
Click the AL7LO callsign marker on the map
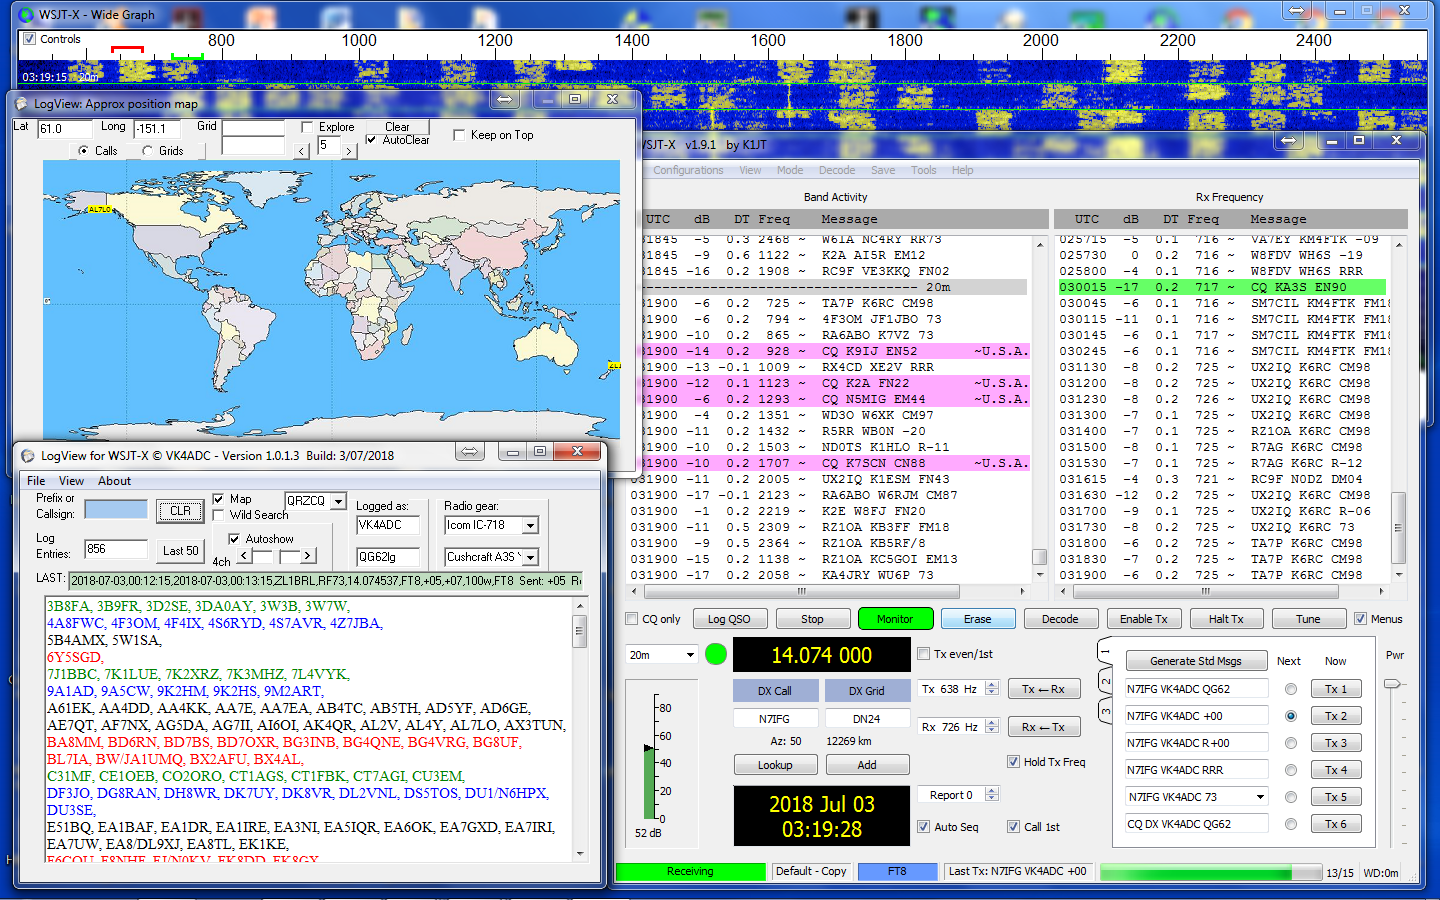(x=100, y=210)
